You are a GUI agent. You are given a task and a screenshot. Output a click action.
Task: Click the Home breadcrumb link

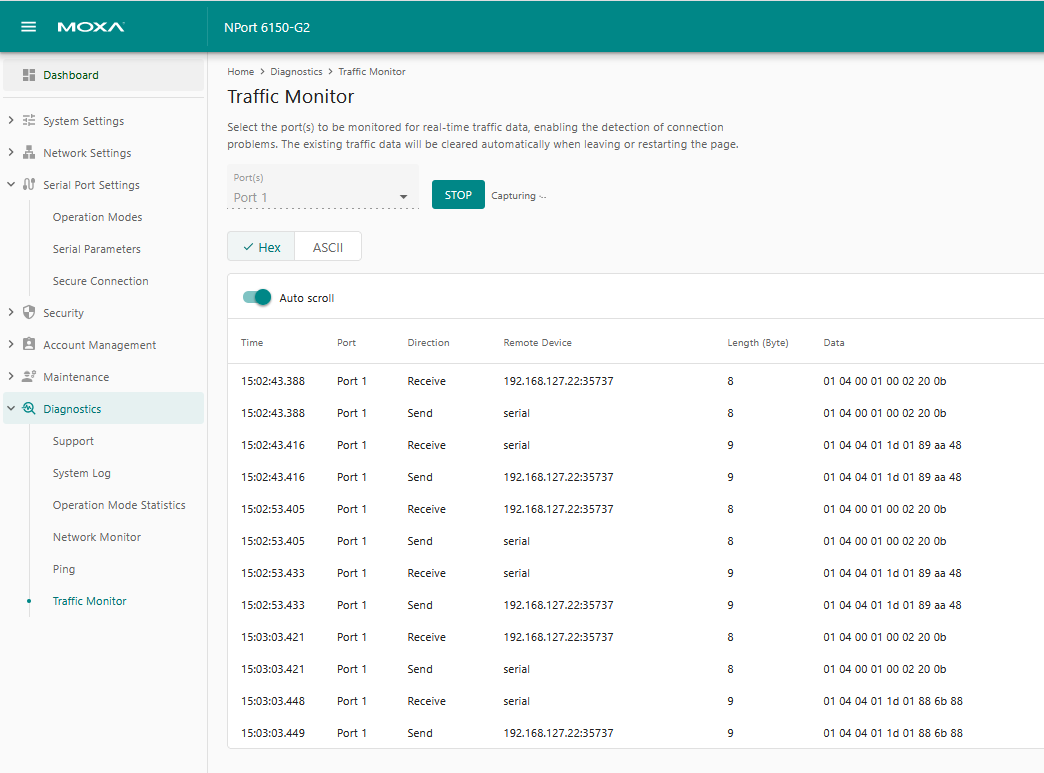point(240,72)
